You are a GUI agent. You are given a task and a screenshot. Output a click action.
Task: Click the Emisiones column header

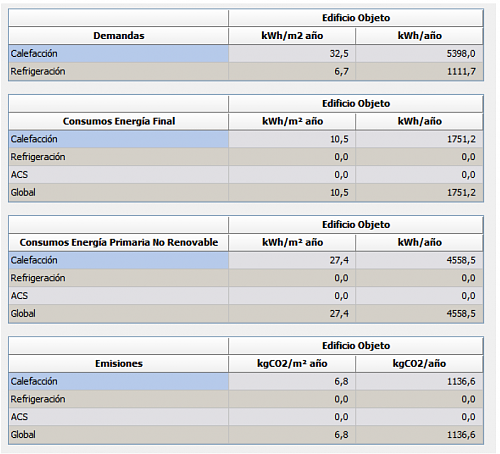(x=119, y=363)
